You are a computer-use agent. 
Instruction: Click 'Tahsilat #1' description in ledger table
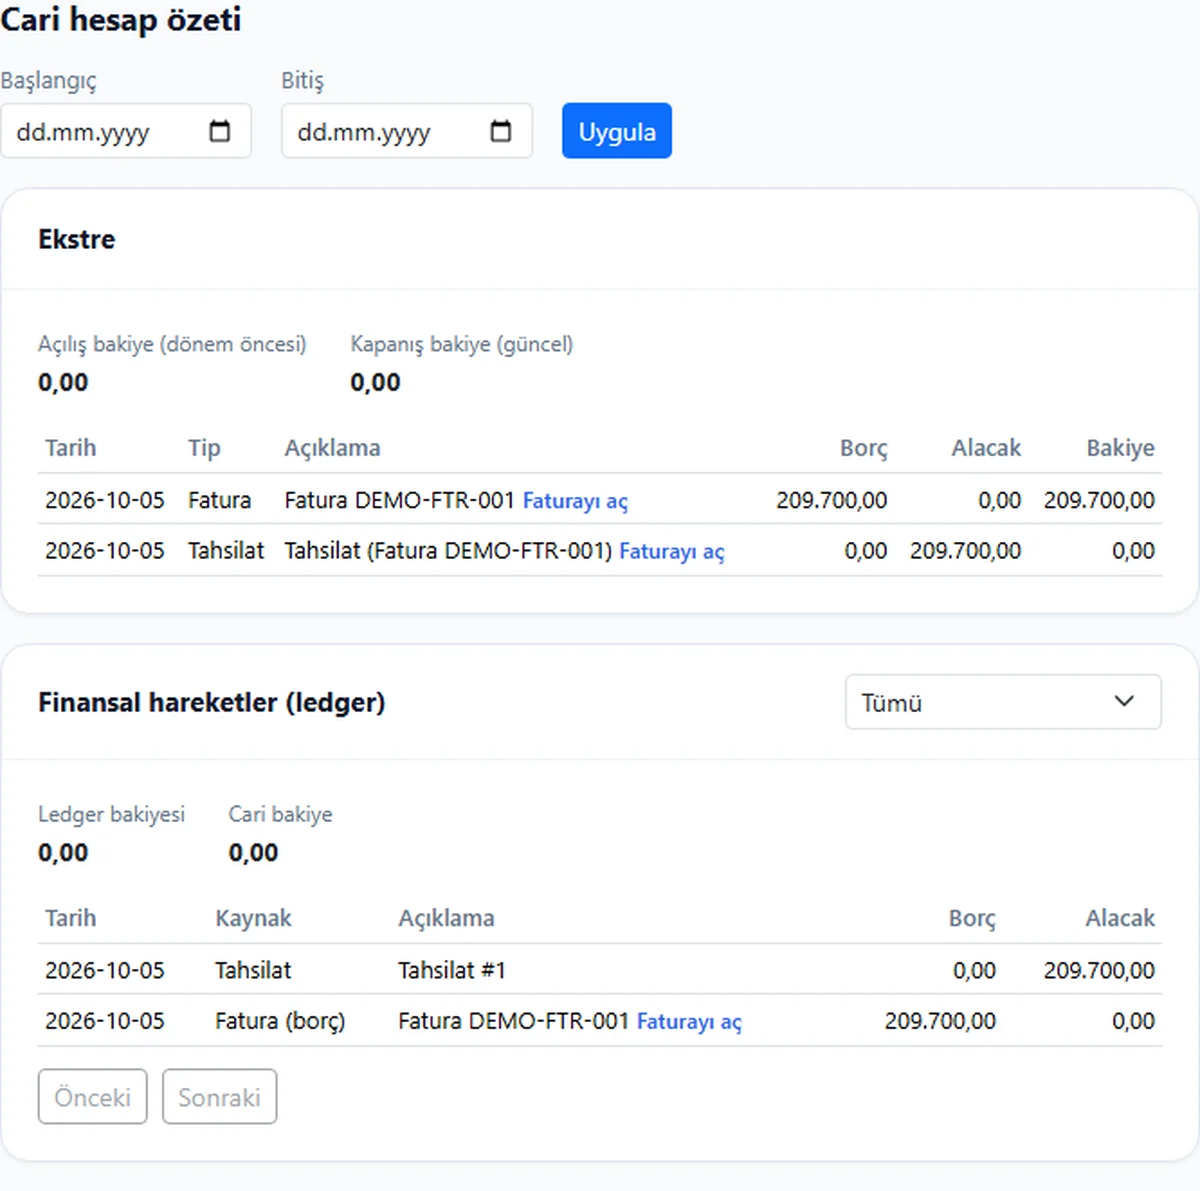pyautogui.click(x=452, y=971)
